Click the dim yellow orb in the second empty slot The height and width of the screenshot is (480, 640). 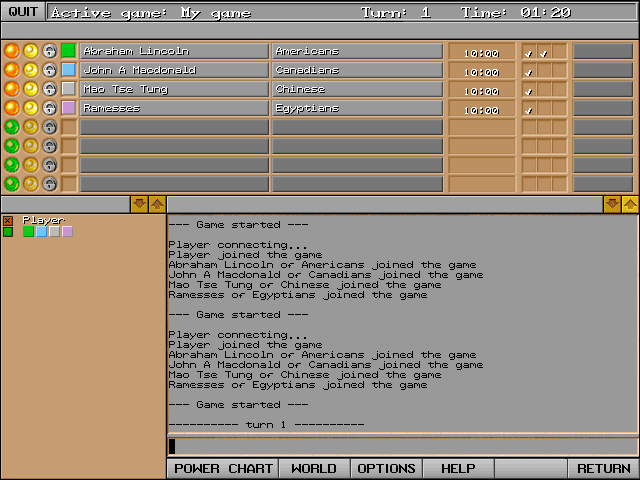tap(31, 146)
